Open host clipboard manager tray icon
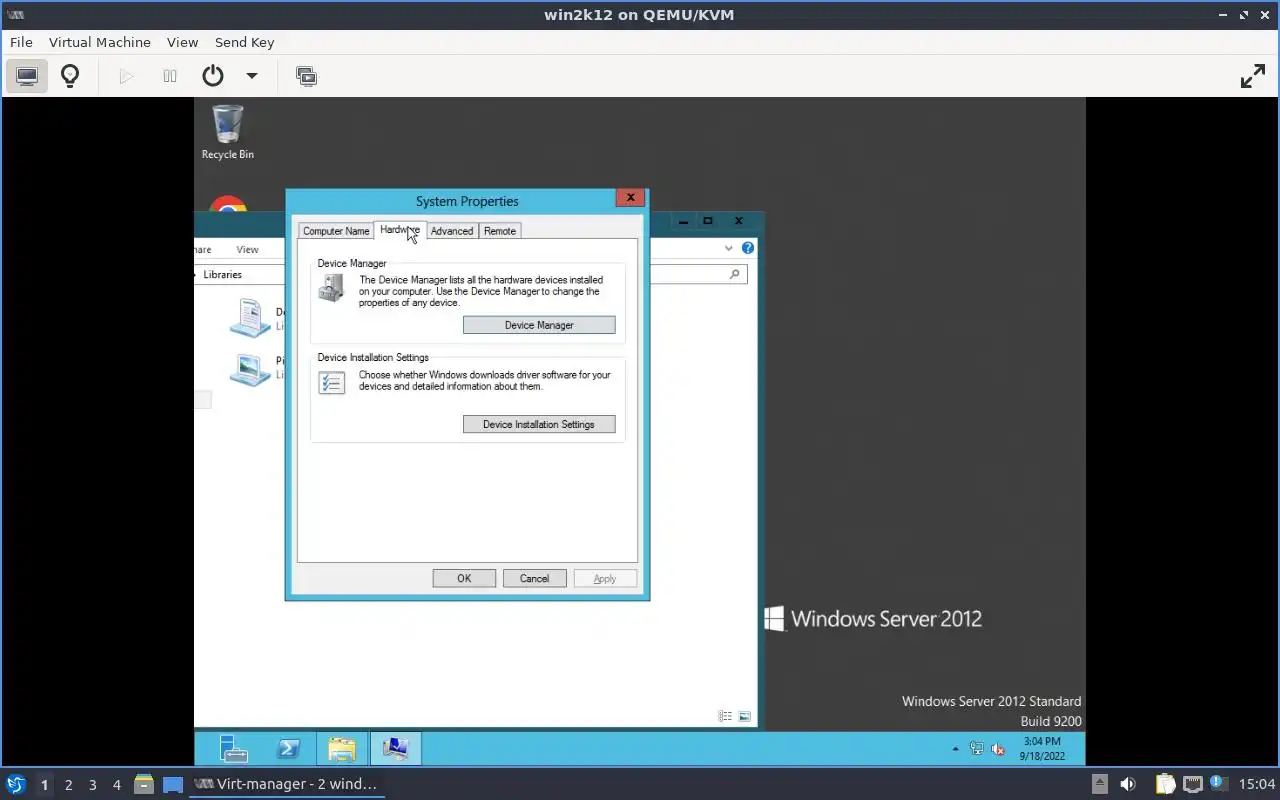This screenshot has width=1280, height=800. (1165, 784)
